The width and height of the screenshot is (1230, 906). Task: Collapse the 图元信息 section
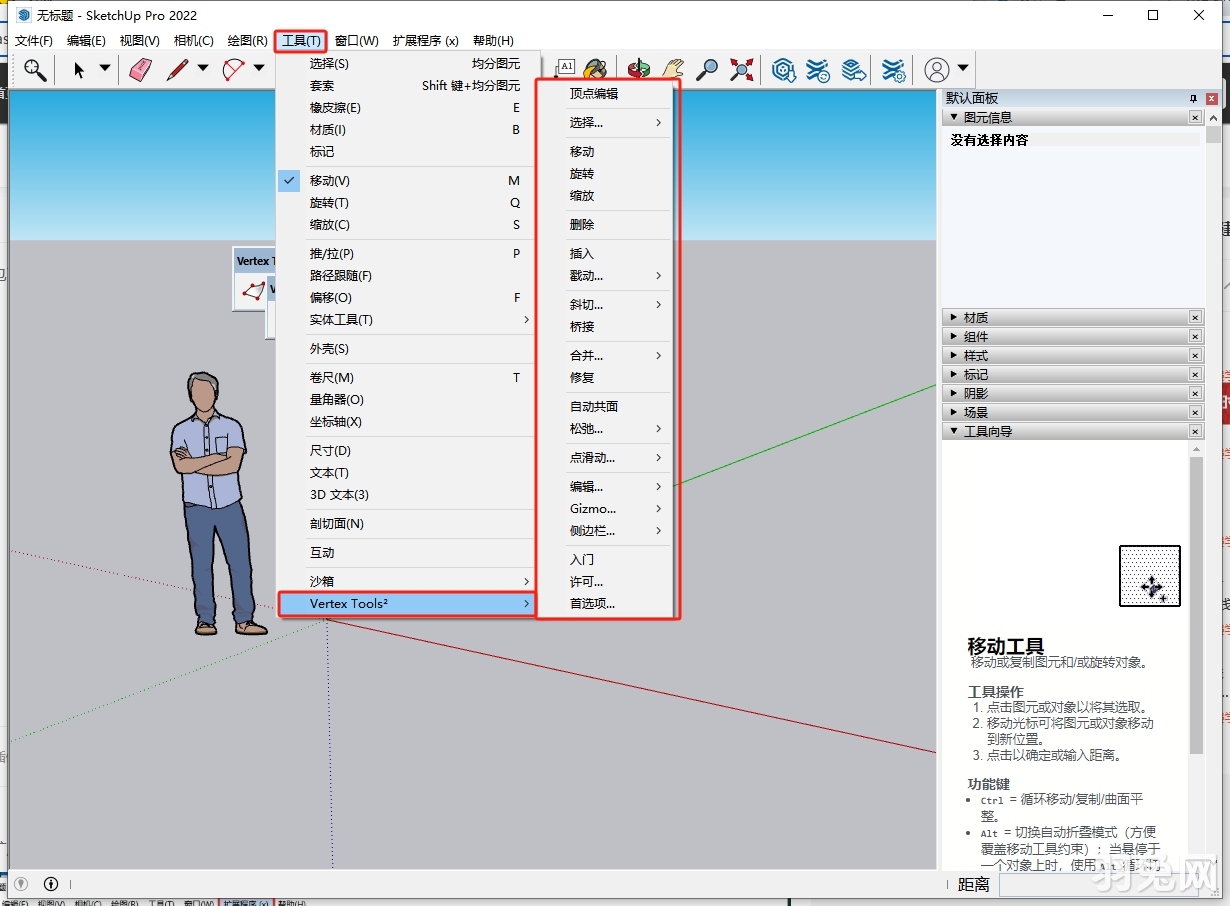tap(953, 117)
